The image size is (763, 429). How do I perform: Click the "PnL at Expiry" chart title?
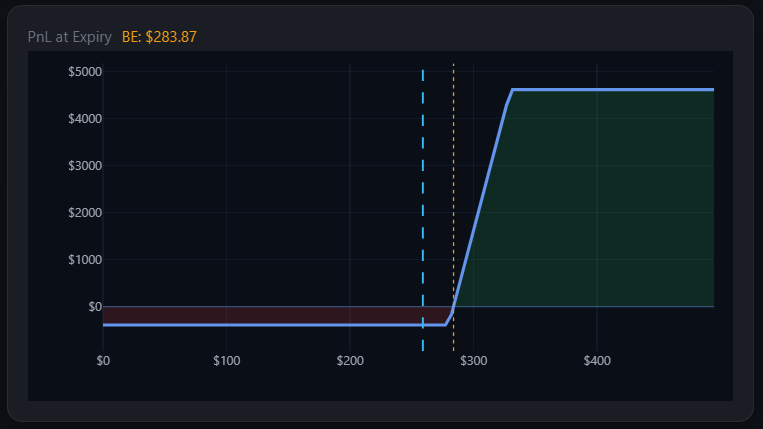tap(69, 37)
